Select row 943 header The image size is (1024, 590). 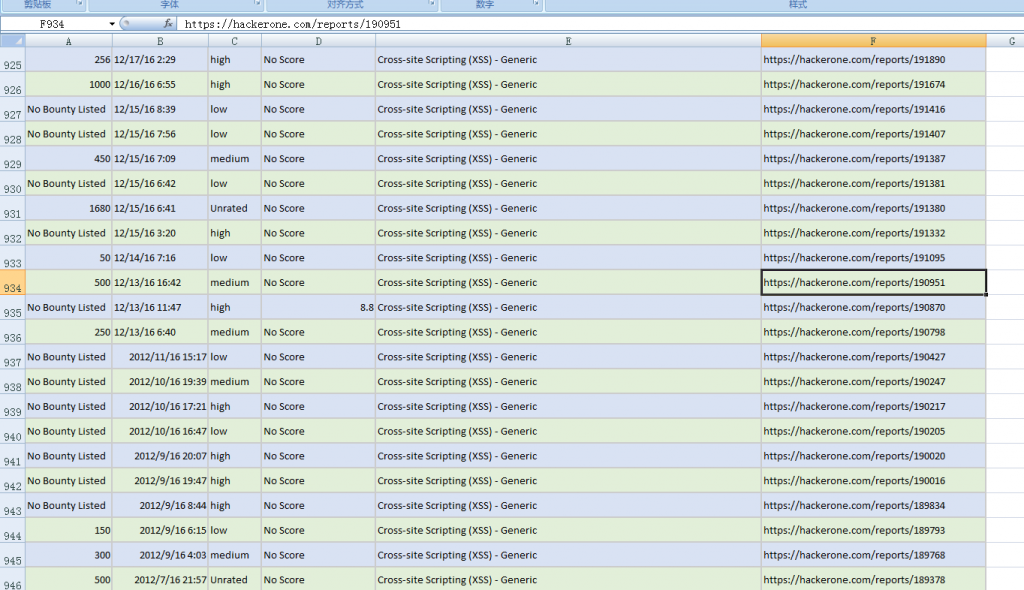click(x=12, y=506)
